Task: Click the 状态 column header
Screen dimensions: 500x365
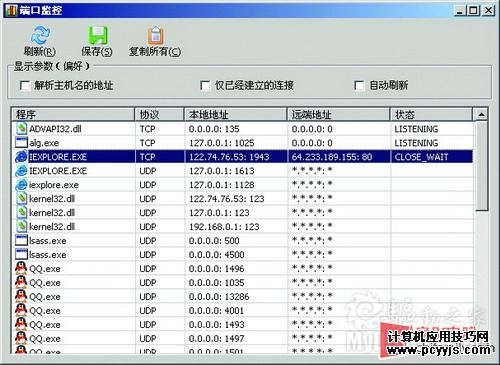Action: click(x=431, y=114)
